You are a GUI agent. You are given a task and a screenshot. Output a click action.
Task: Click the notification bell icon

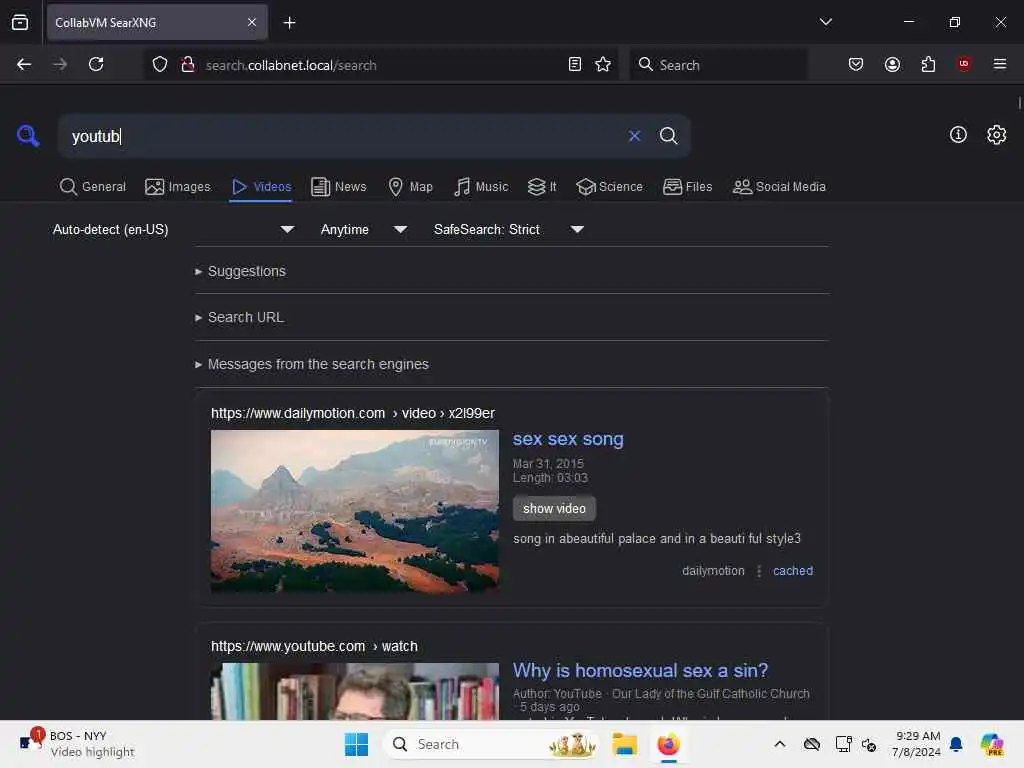[x=956, y=744]
